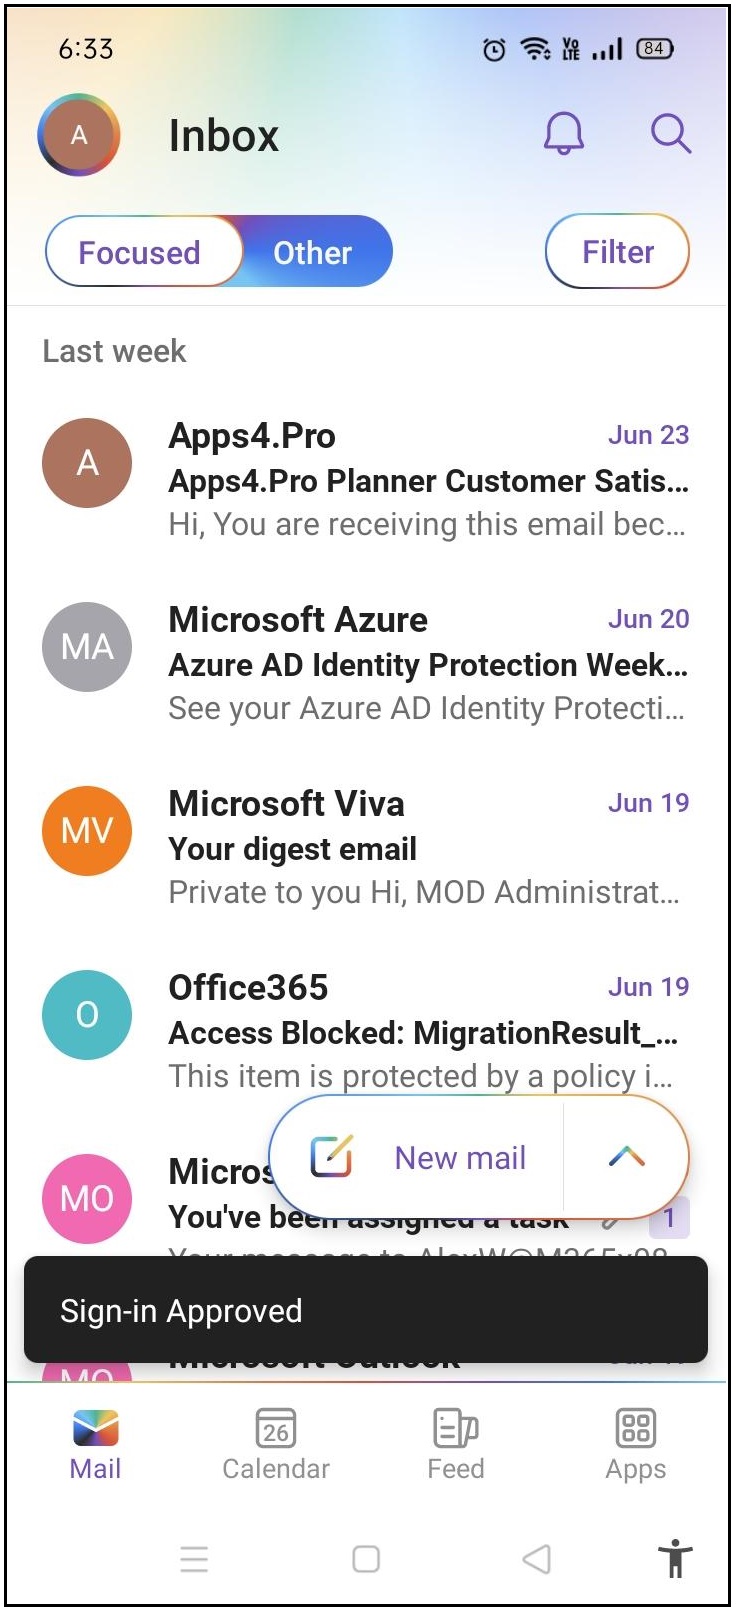
Task: Tap the search magnifier icon
Action: [x=670, y=133]
